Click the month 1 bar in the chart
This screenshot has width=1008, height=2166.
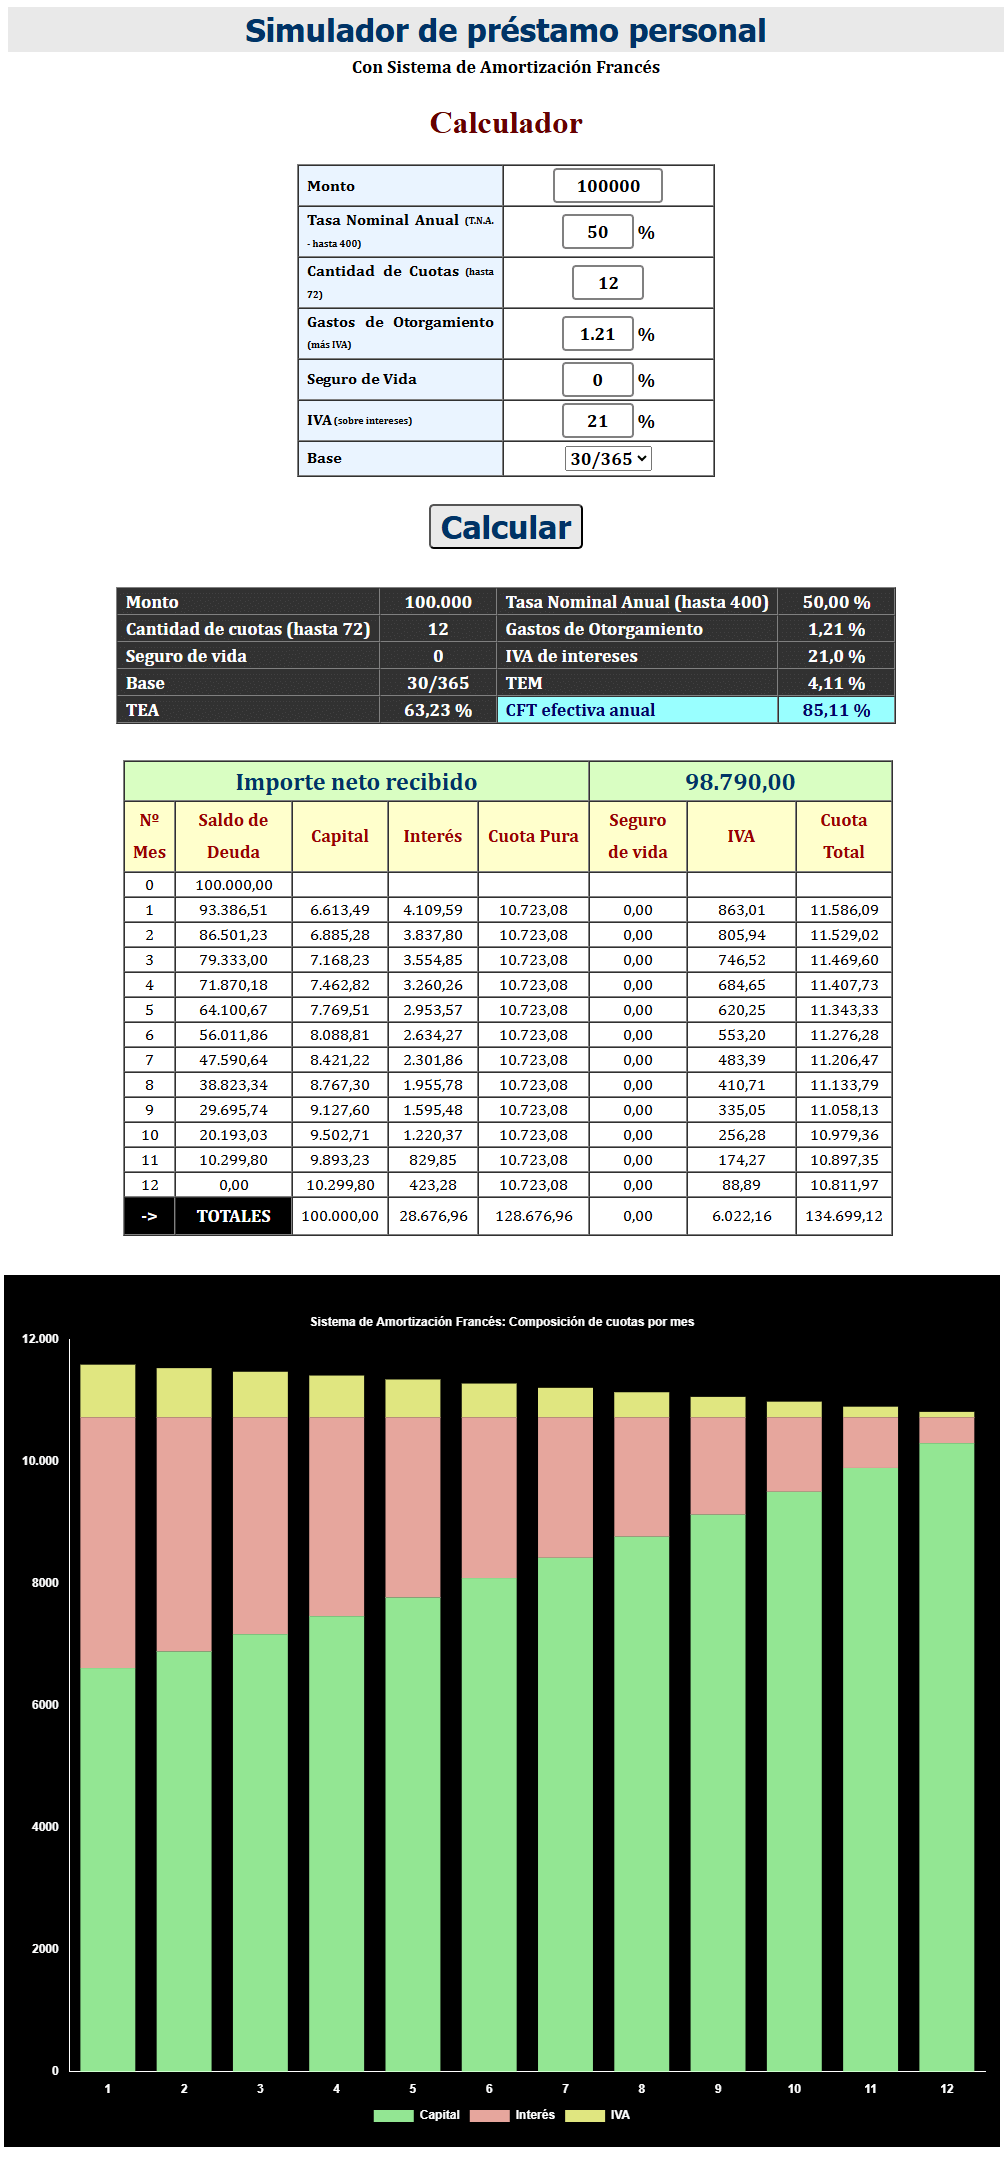(x=108, y=1717)
